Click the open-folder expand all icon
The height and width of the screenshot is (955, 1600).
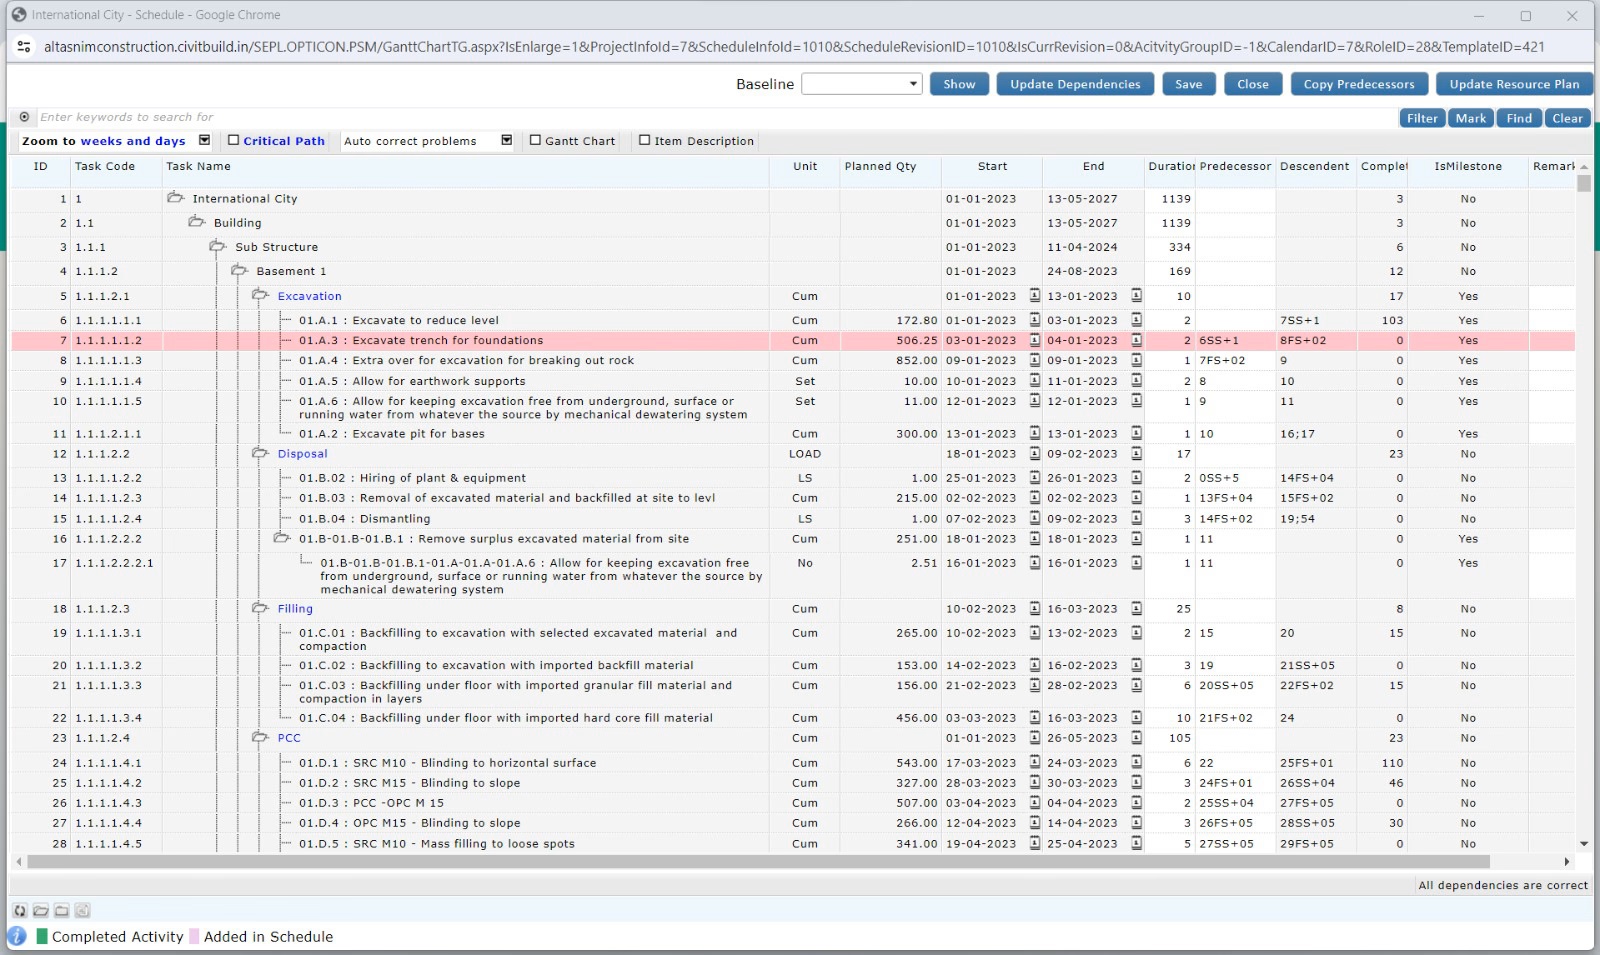[41, 911]
